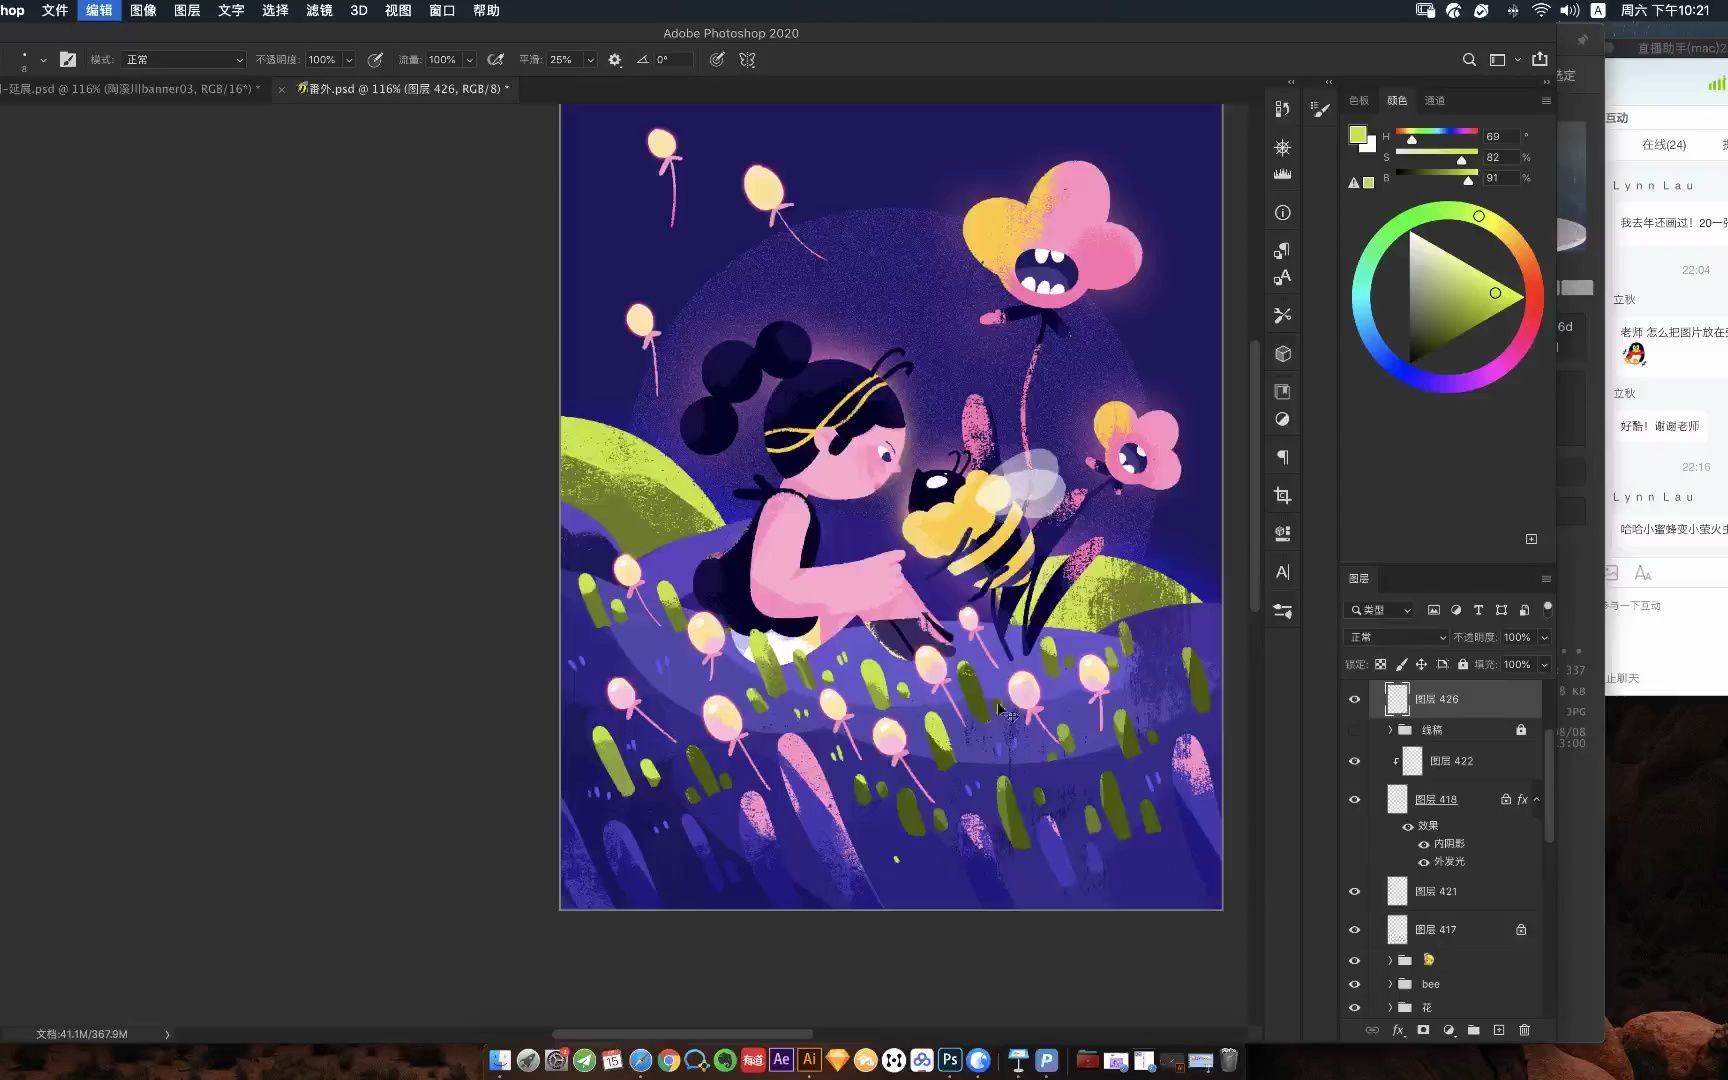Image resolution: width=1728 pixels, height=1080 pixels.
Task: Add a layer mask icon
Action: 1423,1030
